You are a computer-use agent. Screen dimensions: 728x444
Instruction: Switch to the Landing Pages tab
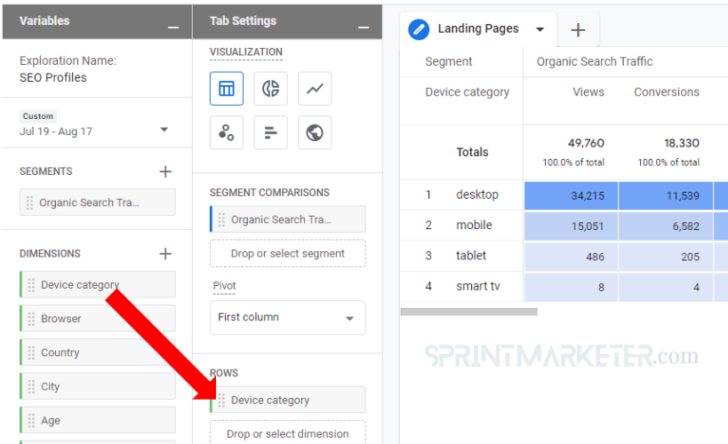click(x=478, y=29)
